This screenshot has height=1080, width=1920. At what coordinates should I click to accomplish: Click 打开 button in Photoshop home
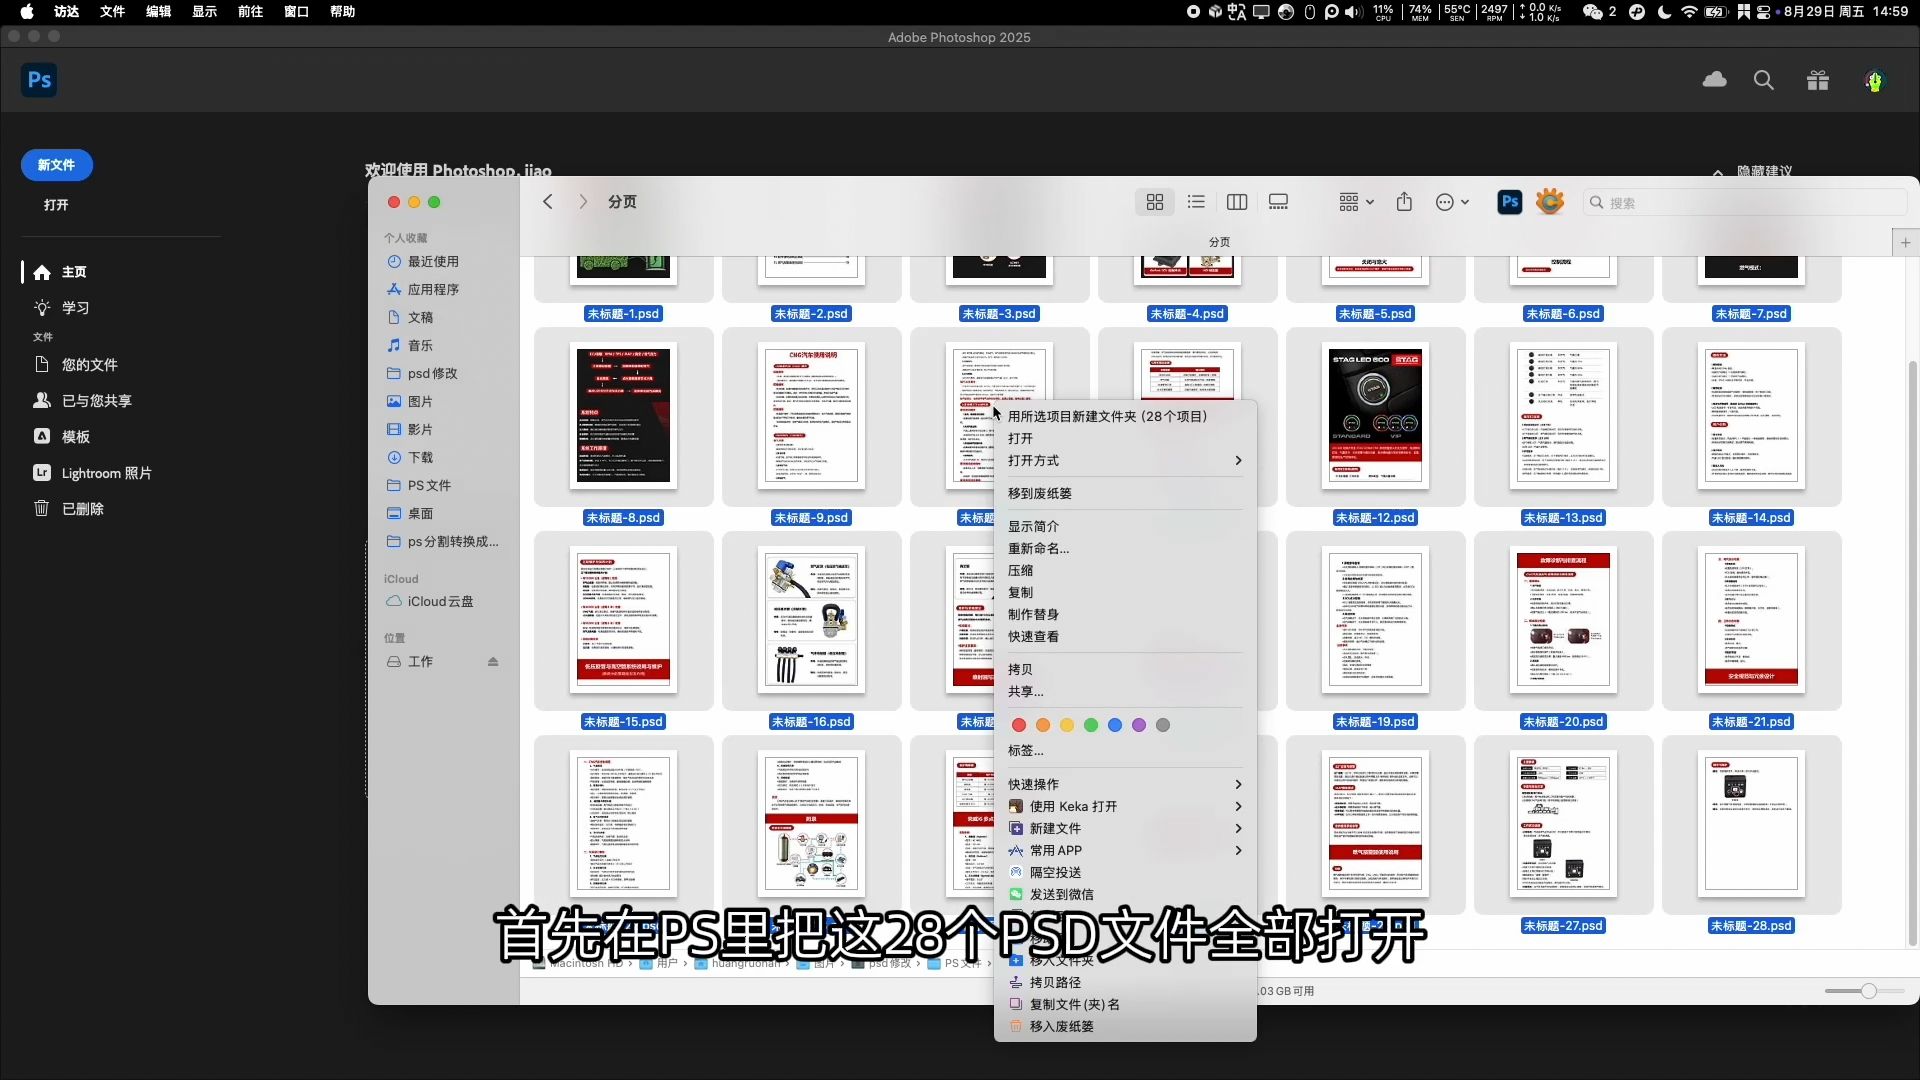pyautogui.click(x=56, y=204)
